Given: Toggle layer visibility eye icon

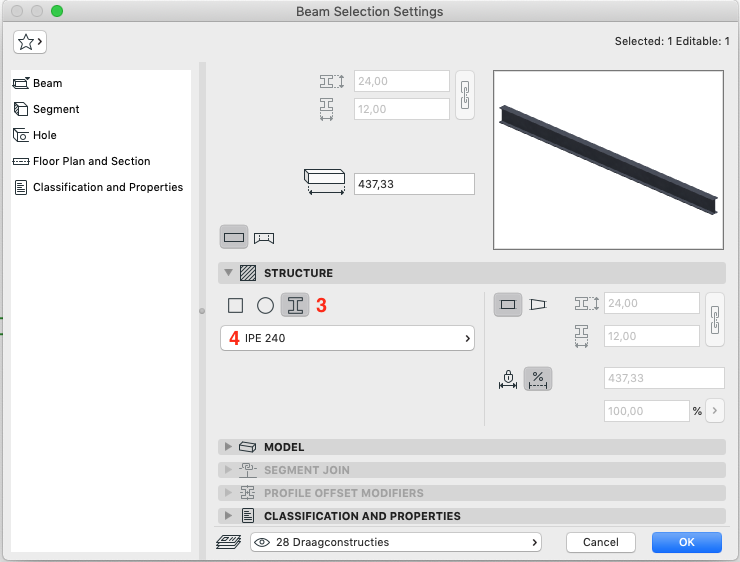Looking at the screenshot, I should point(262,543).
